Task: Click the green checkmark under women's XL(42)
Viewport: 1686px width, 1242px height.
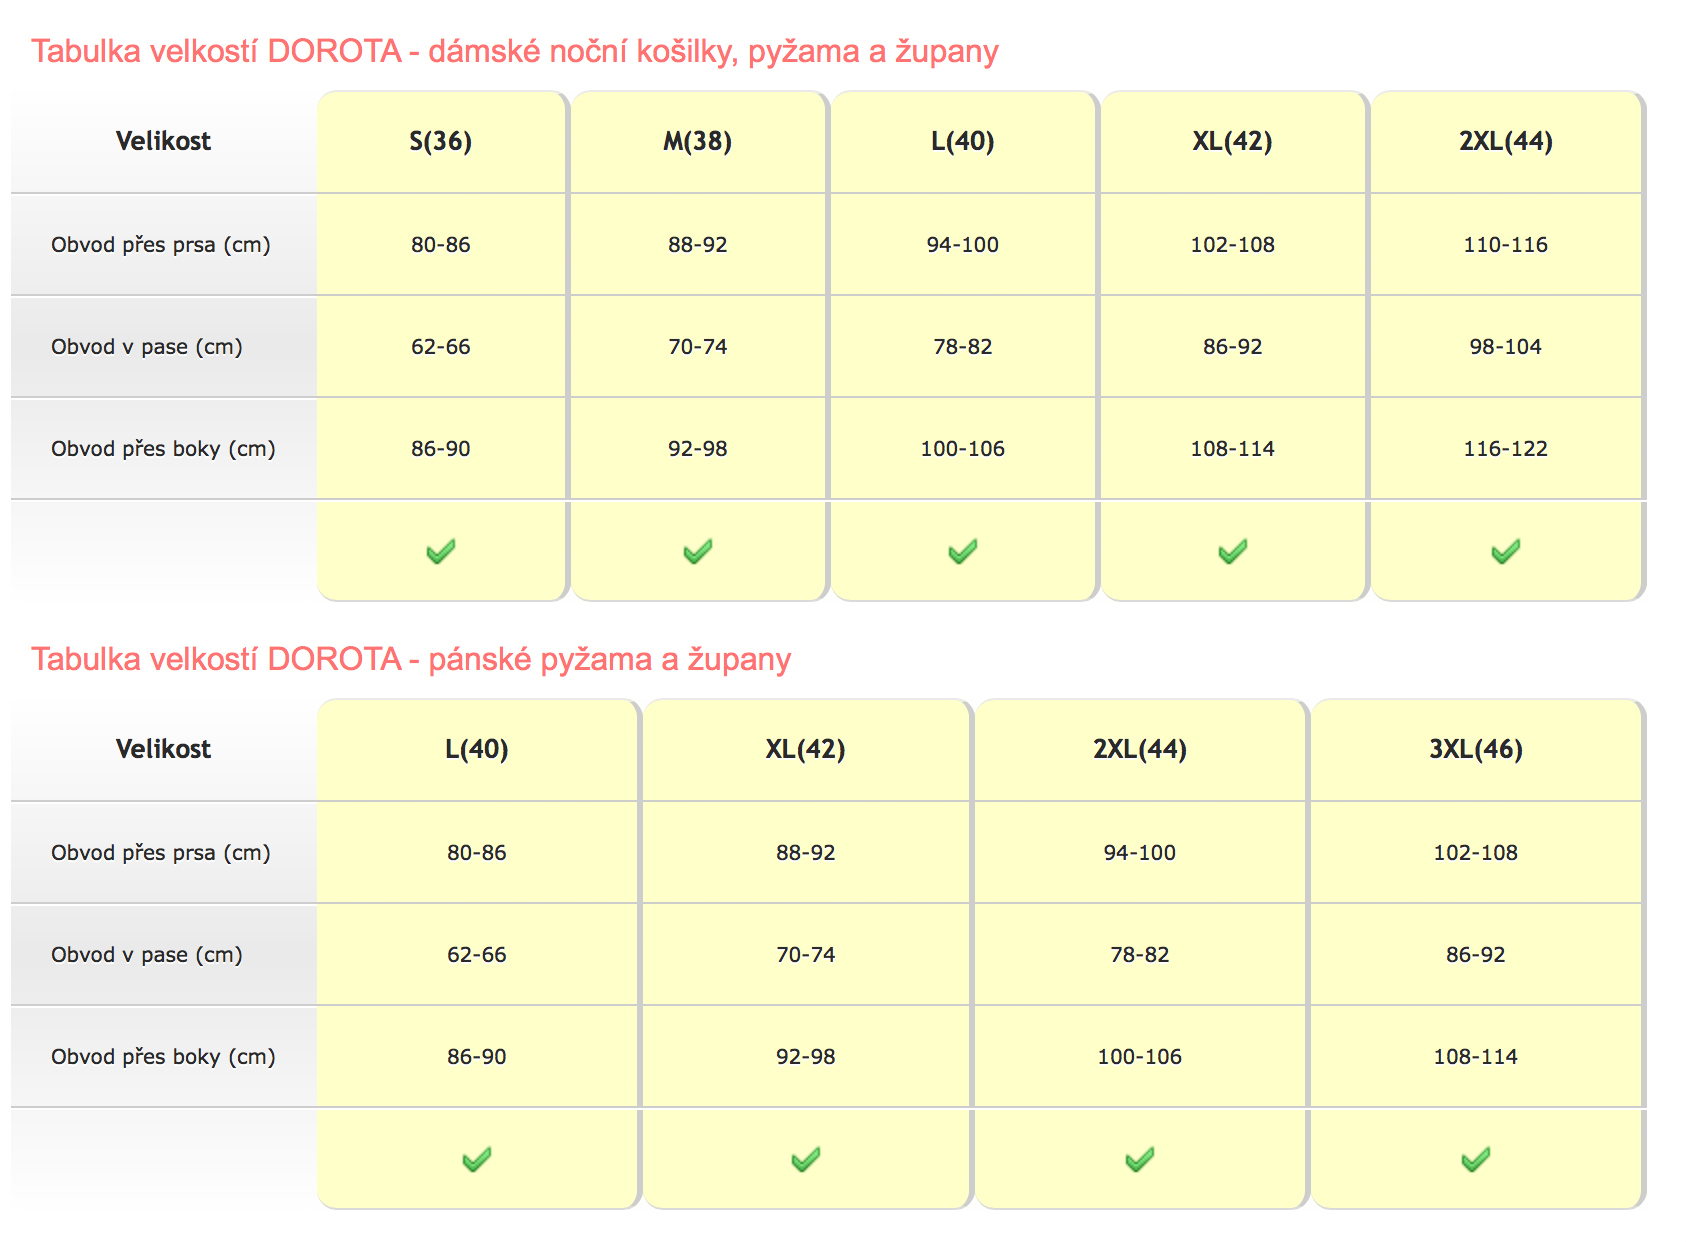Action: (1233, 552)
